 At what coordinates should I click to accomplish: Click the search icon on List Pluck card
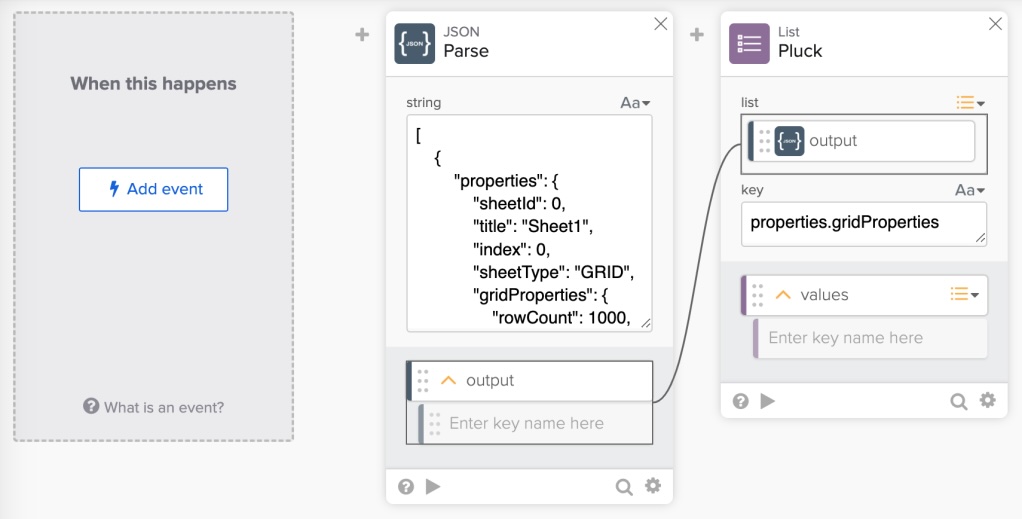[x=958, y=401]
